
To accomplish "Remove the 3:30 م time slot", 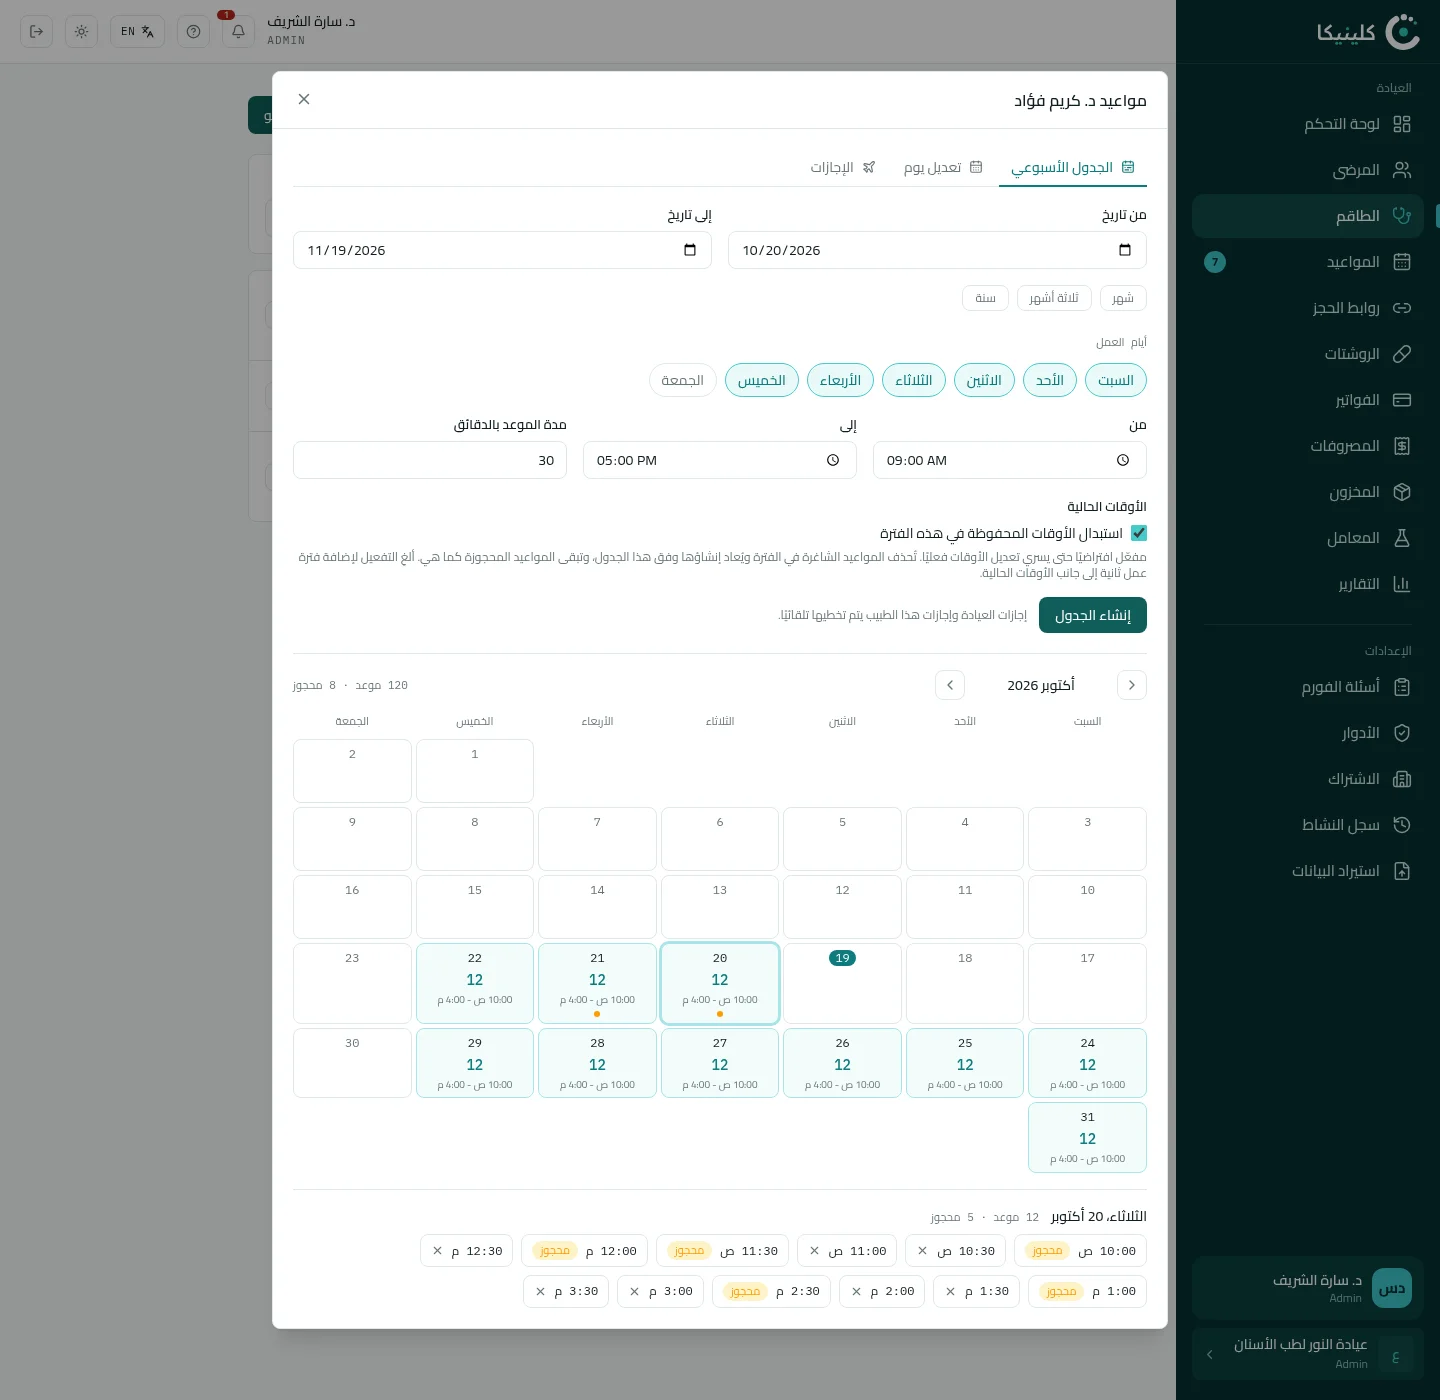I will pyautogui.click(x=540, y=1291).
